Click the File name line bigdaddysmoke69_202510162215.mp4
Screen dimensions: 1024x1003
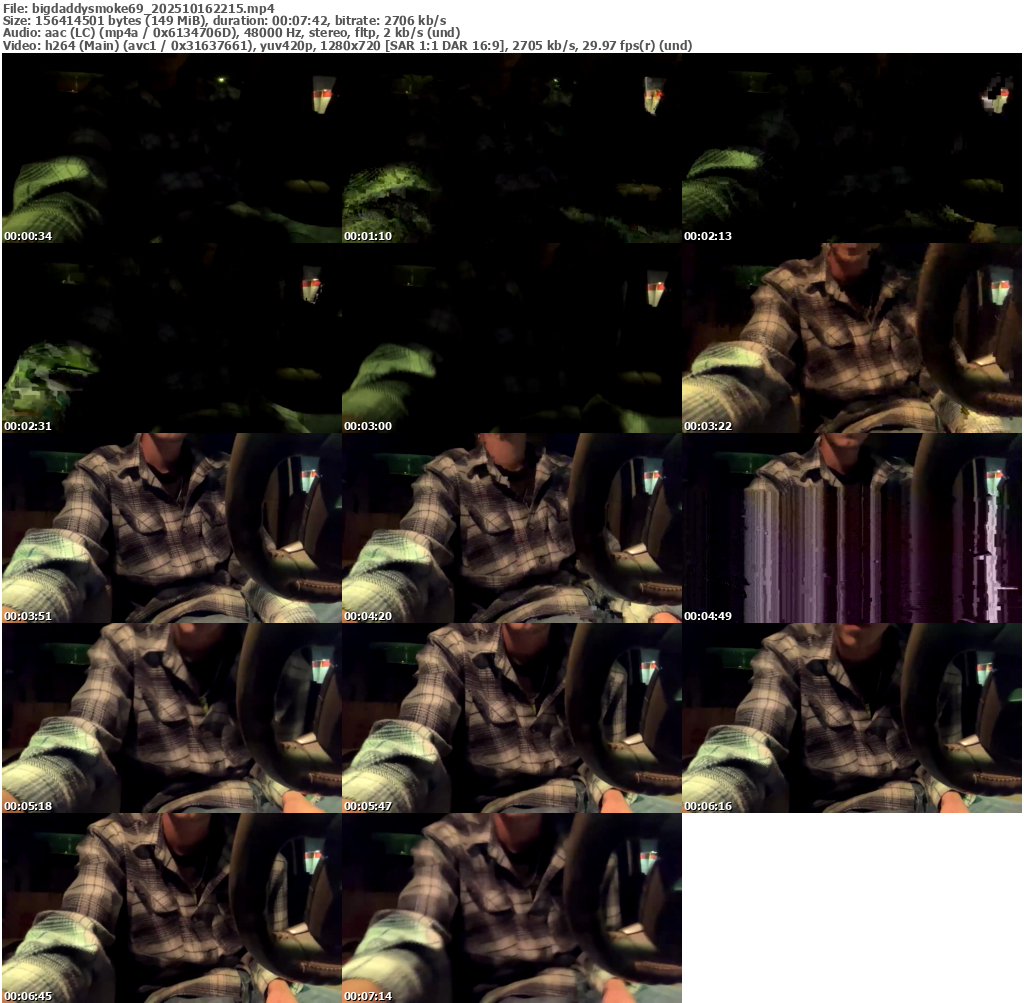(x=138, y=8)
